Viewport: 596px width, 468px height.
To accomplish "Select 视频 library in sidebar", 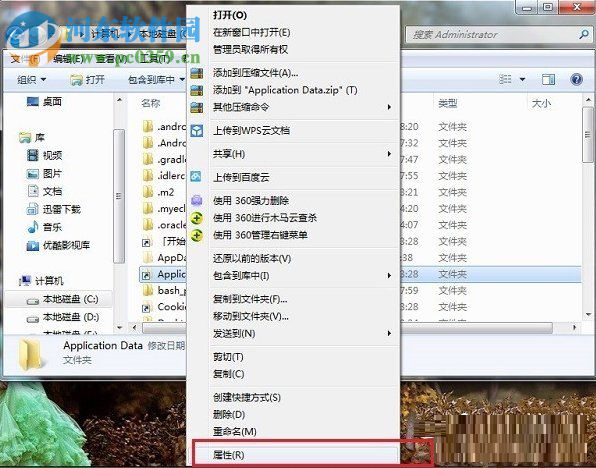I will [44, 155].
